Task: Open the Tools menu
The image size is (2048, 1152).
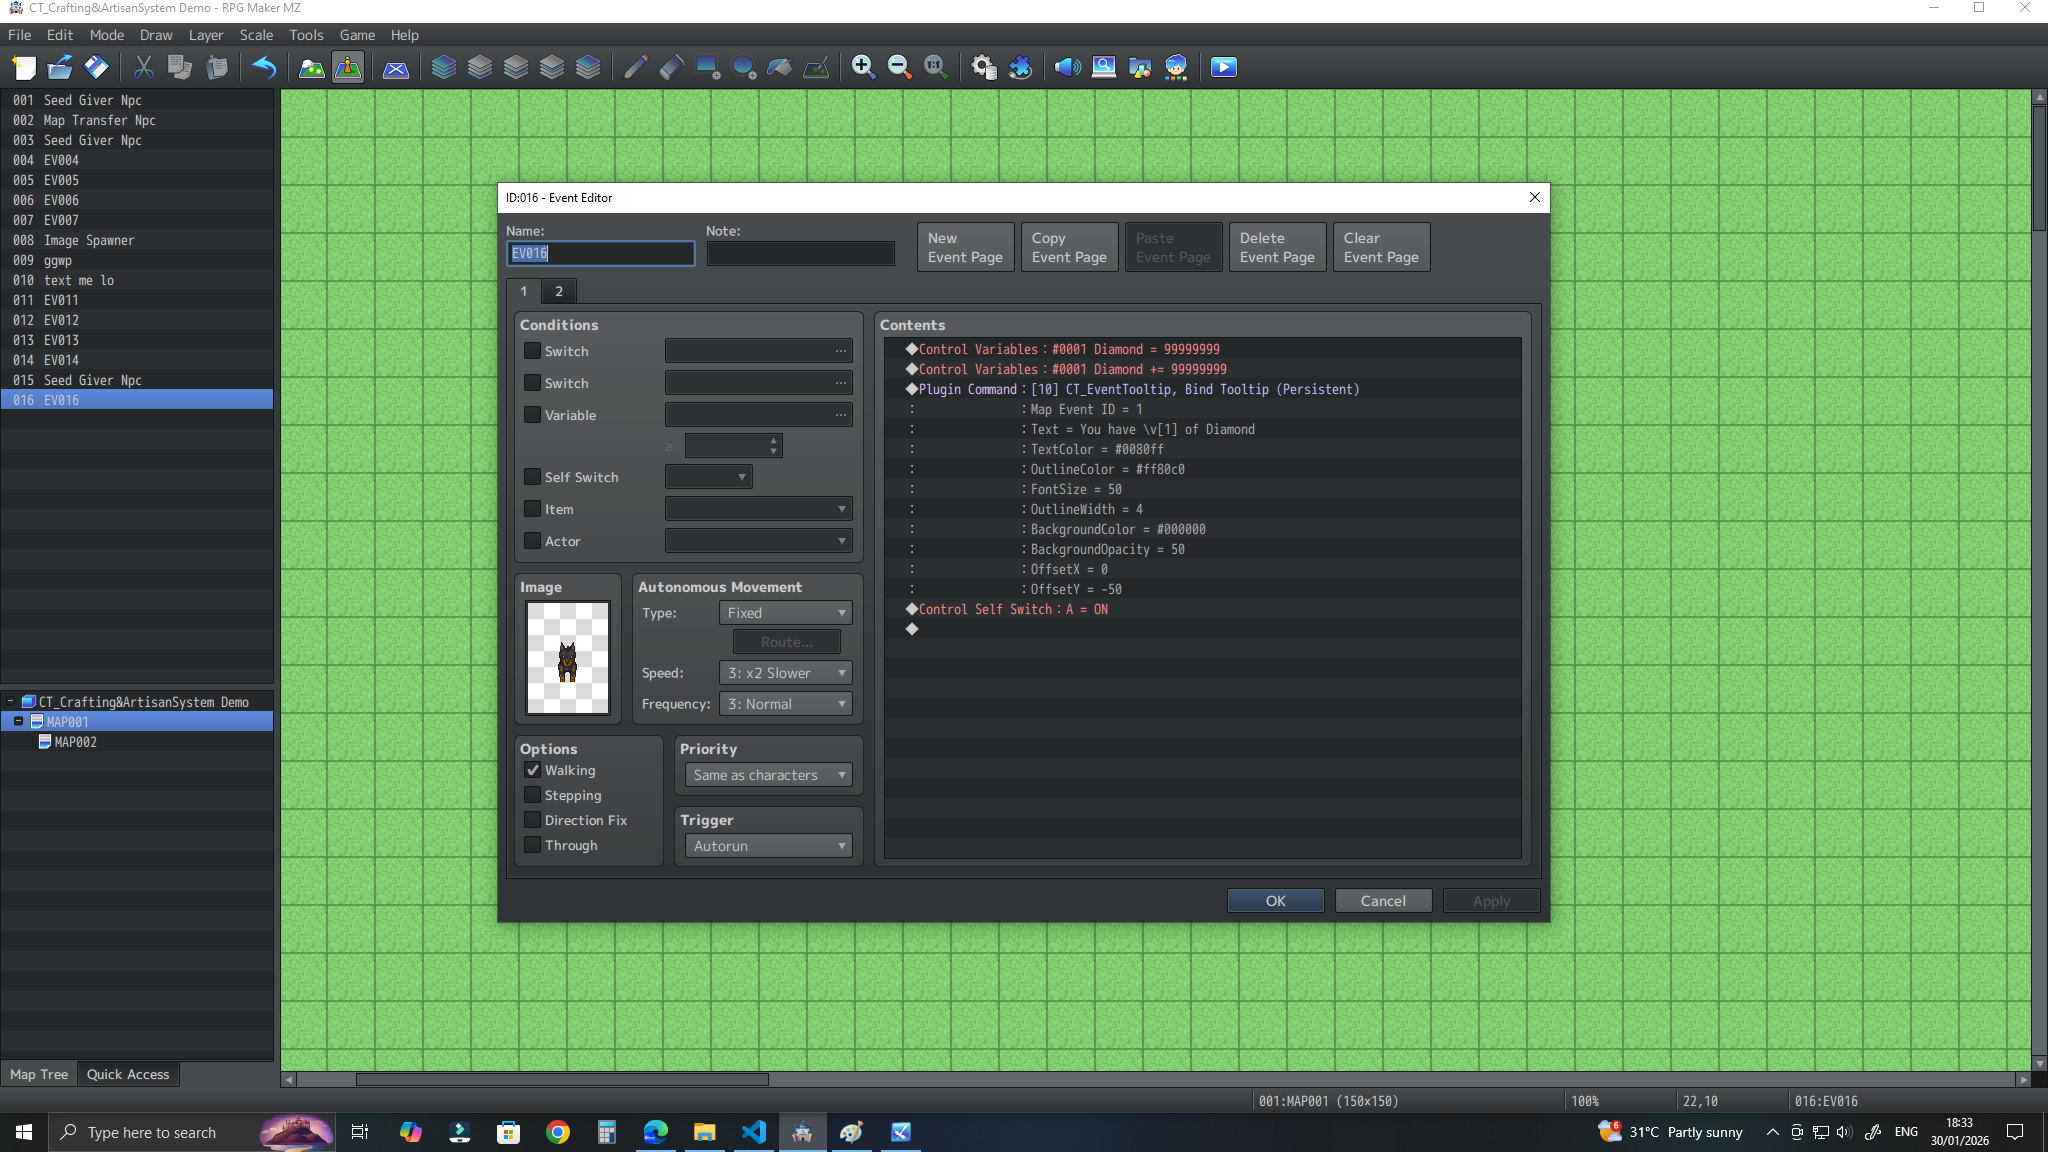Action: [306, 35]
